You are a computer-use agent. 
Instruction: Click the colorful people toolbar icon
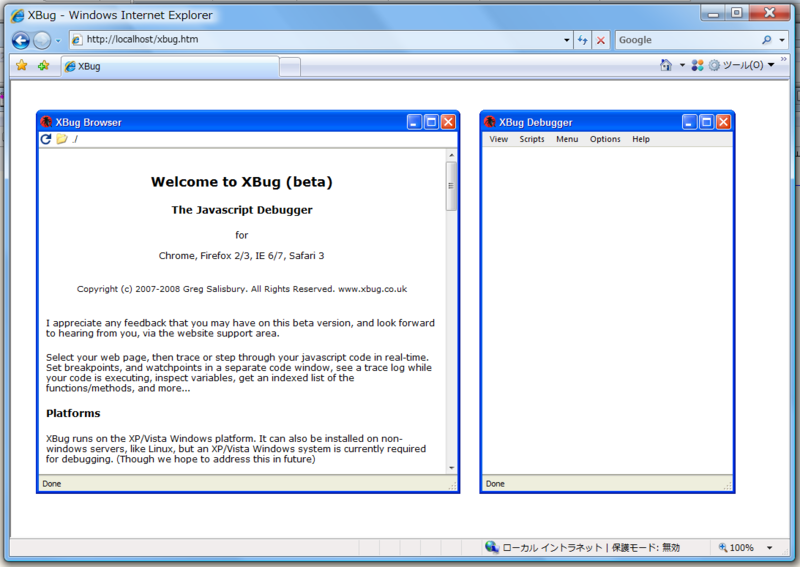(x=697, y=65)
